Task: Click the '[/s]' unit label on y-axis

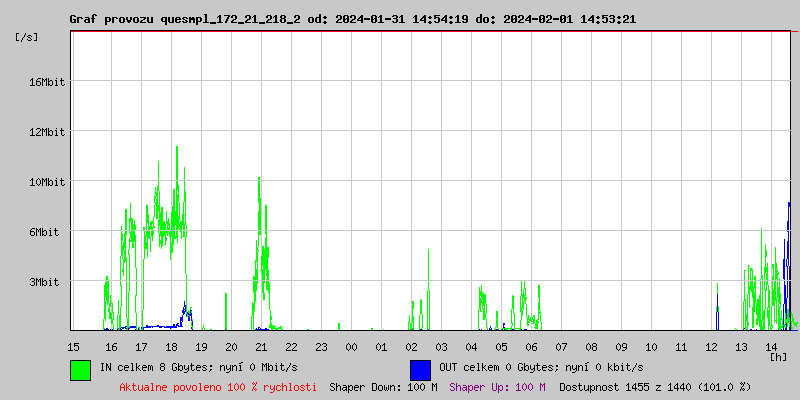Action: point(27,37)
